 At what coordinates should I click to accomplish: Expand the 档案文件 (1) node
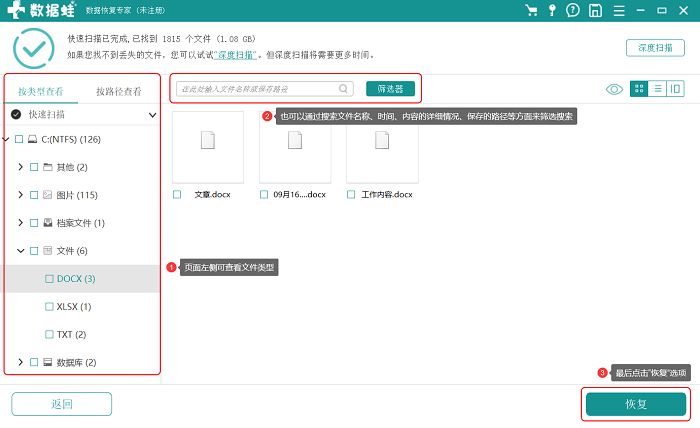coord(21,223)
